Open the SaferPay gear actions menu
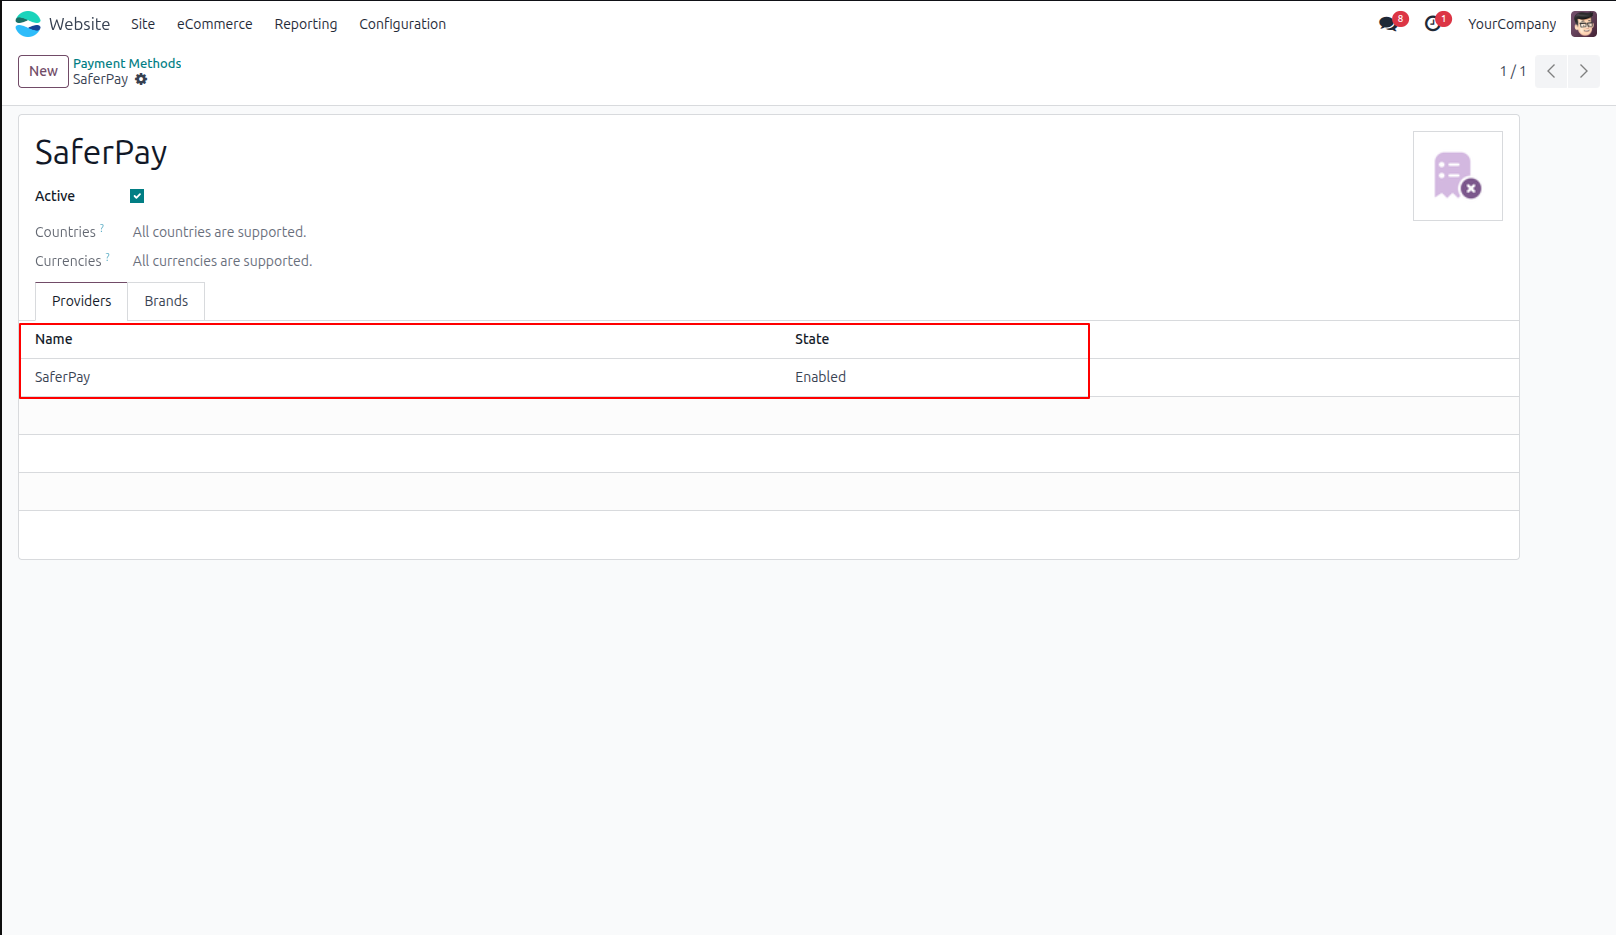1616x935 pixels. pyautogui.click(x=141, y=79)
